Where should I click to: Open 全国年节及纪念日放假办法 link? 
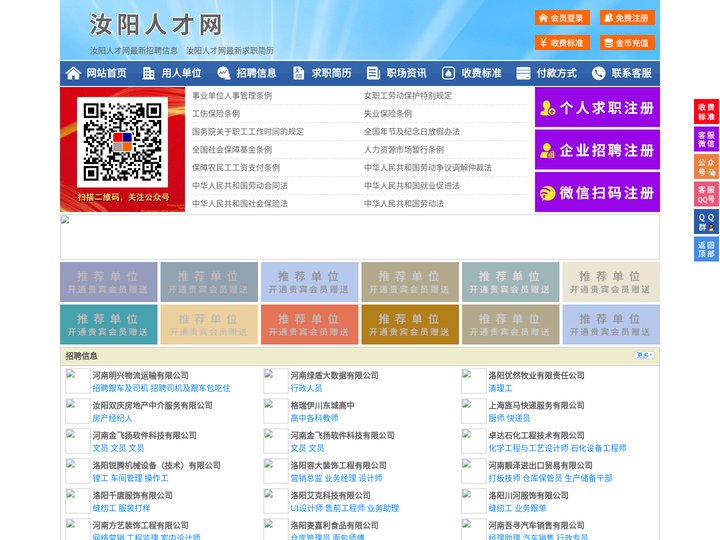pos(412,131)
